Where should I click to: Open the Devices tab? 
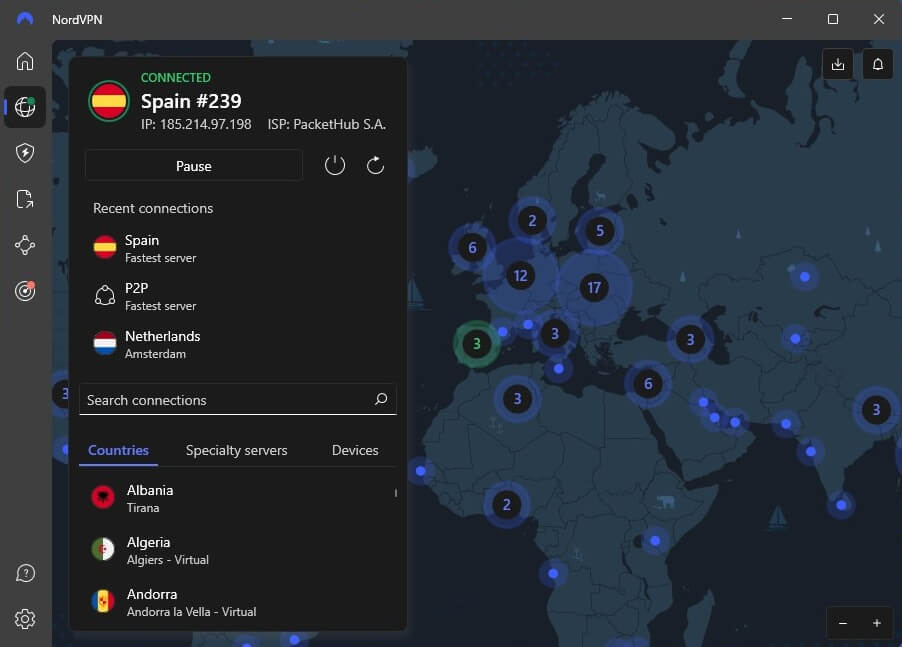point(355,450)
